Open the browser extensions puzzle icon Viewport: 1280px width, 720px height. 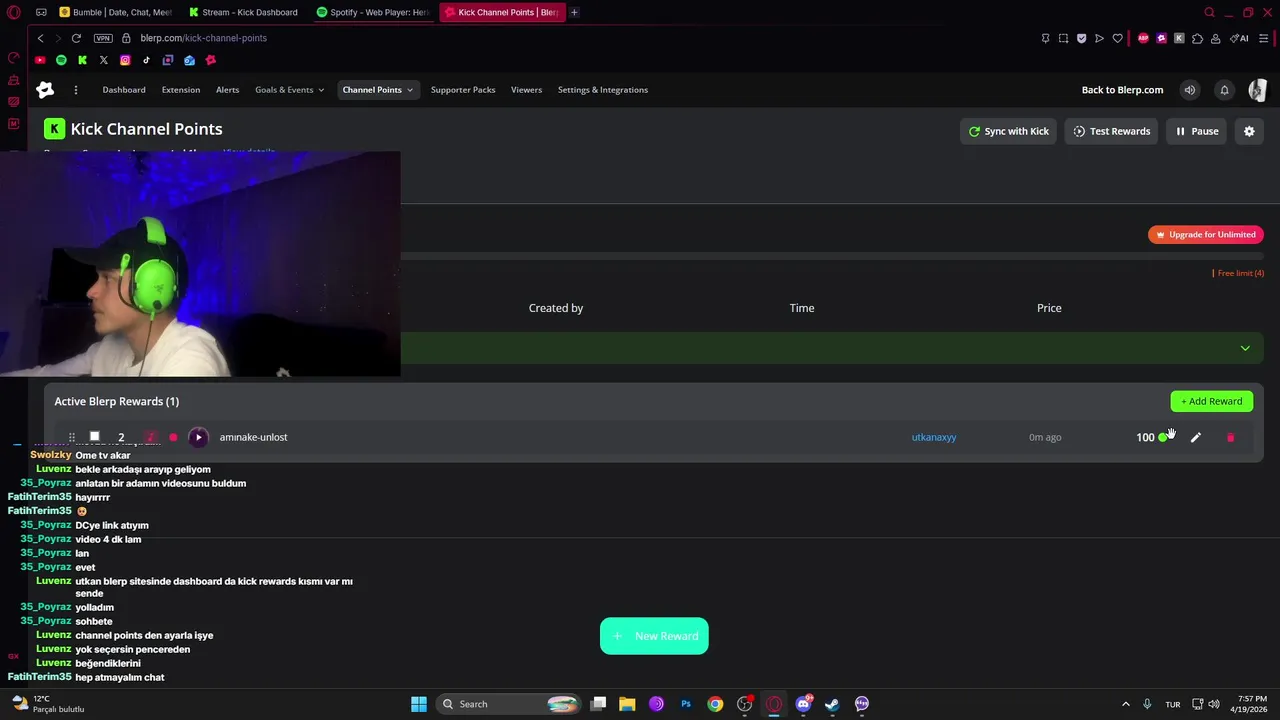[1197, 38]
